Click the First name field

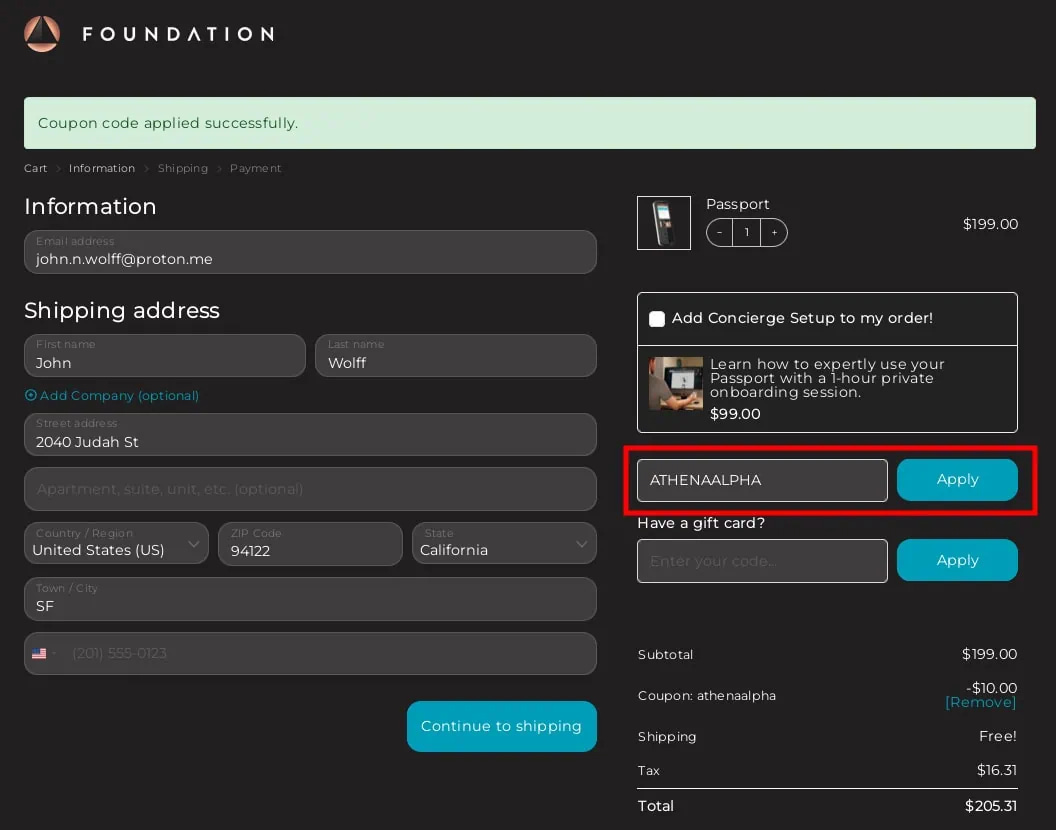tap(164, 356)
